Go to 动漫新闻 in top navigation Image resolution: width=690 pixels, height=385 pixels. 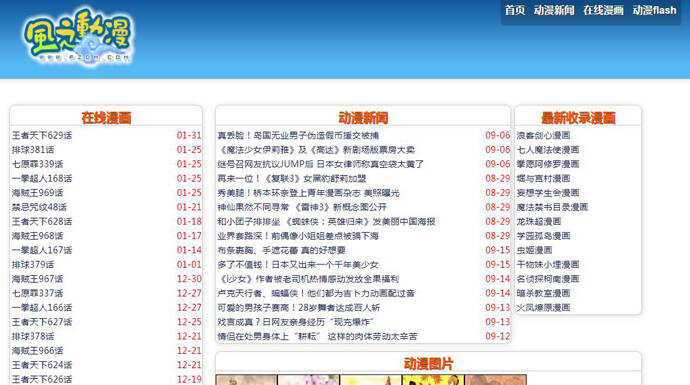point(554,10)
